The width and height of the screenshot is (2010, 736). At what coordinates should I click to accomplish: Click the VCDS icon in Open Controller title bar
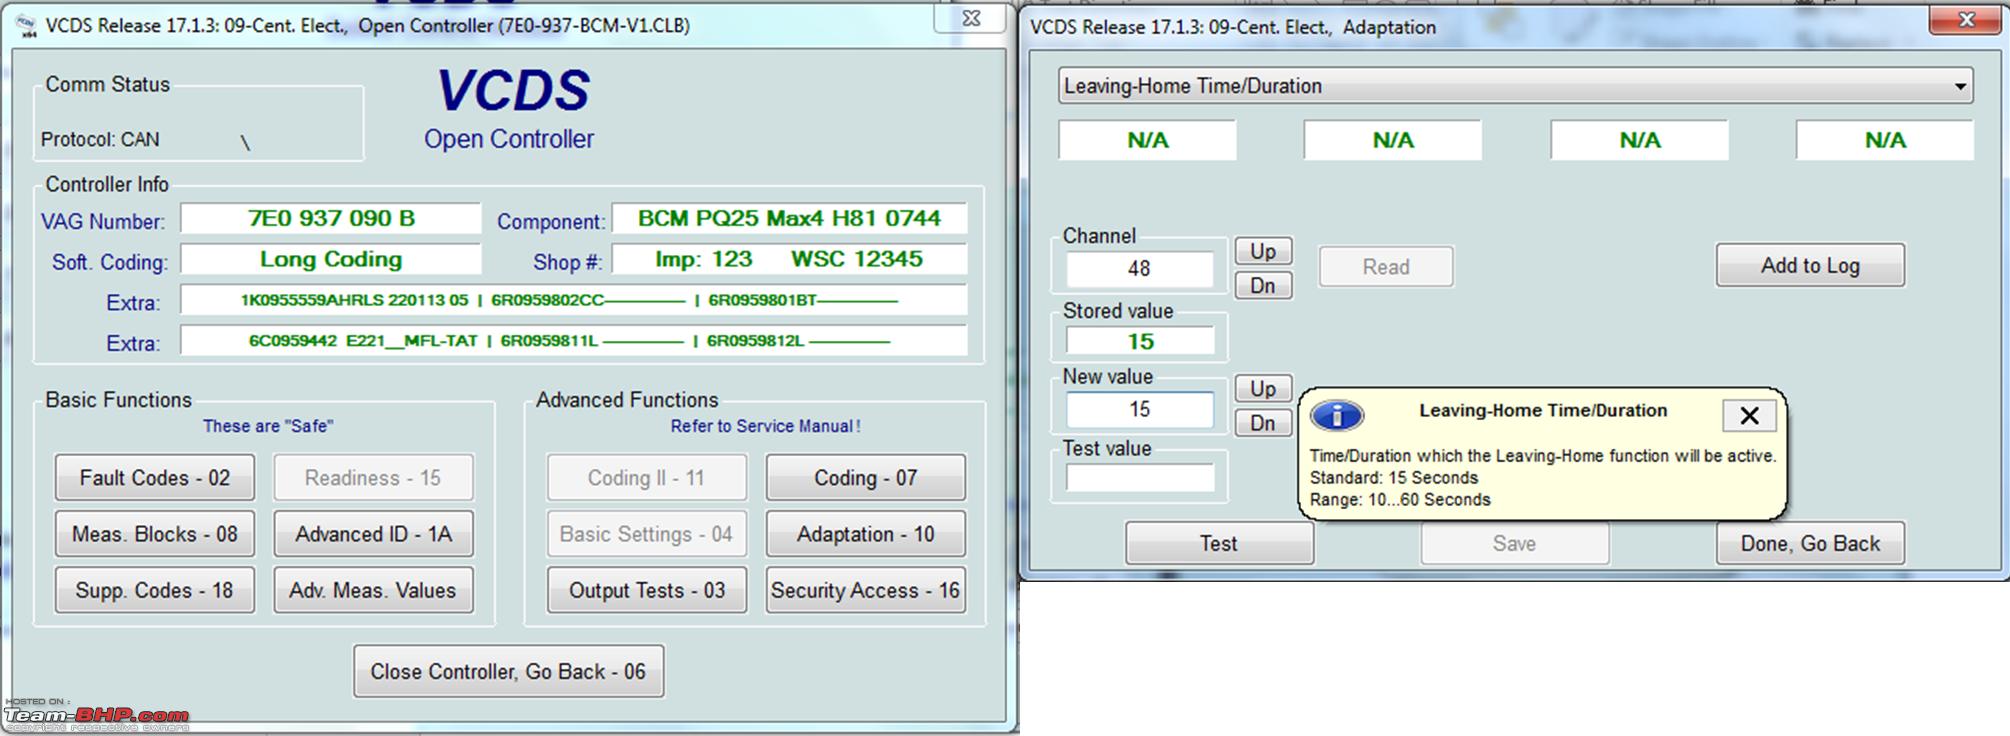(x=26, y=27)
